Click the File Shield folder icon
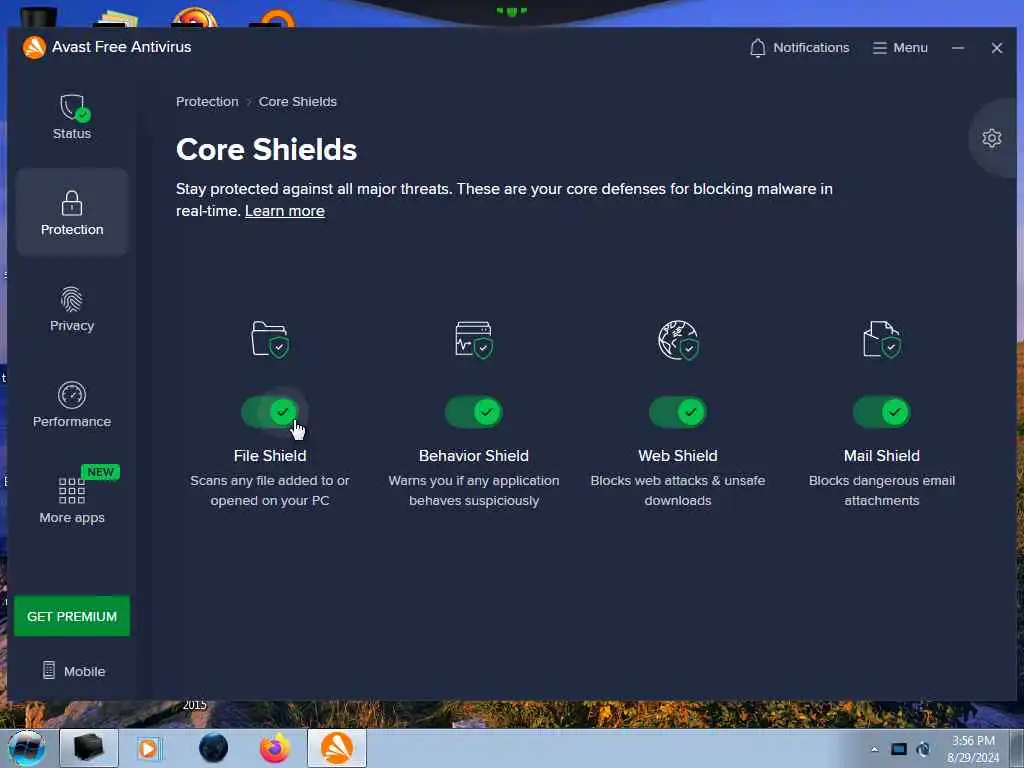1024x768 pixels. 270,339
